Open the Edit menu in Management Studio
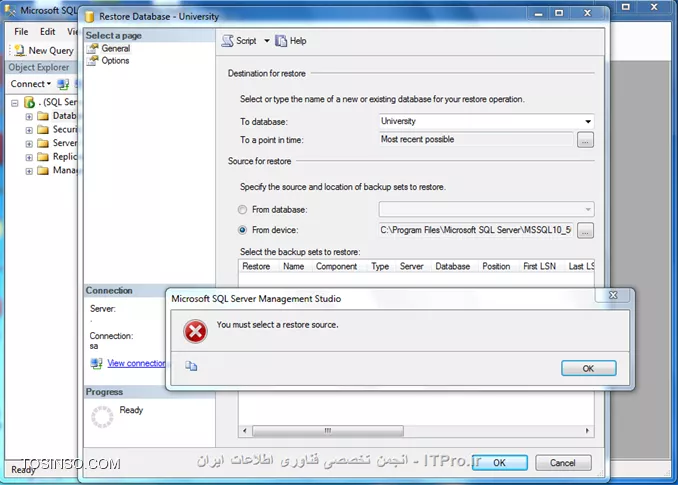678x485 pixels. tap(48, 32)
